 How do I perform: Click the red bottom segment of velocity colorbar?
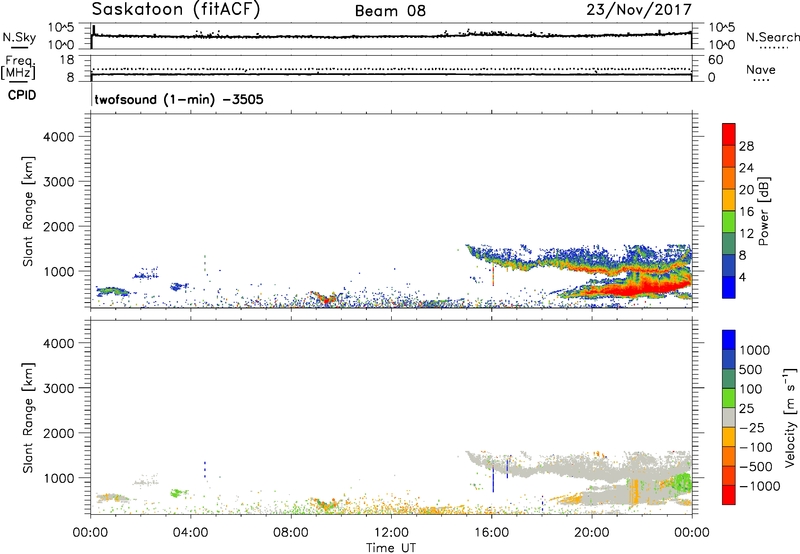pyautogui.click(x=729, y=495)
